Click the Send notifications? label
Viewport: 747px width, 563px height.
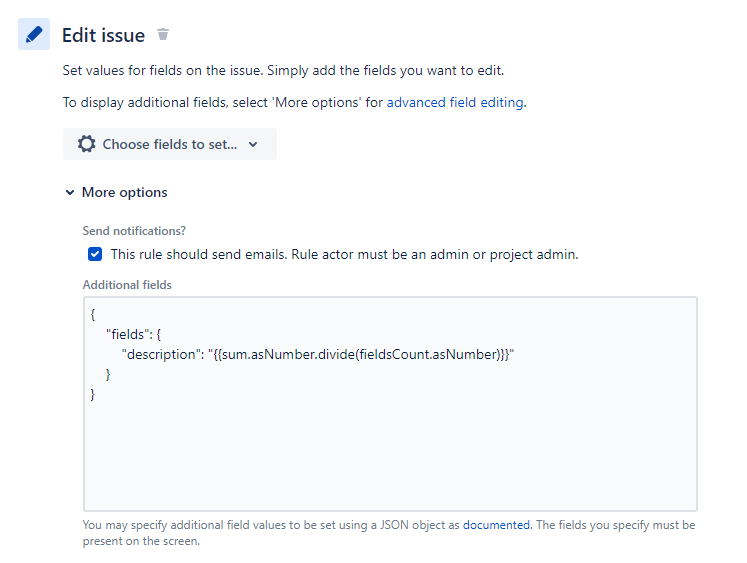tap(134, 231)
